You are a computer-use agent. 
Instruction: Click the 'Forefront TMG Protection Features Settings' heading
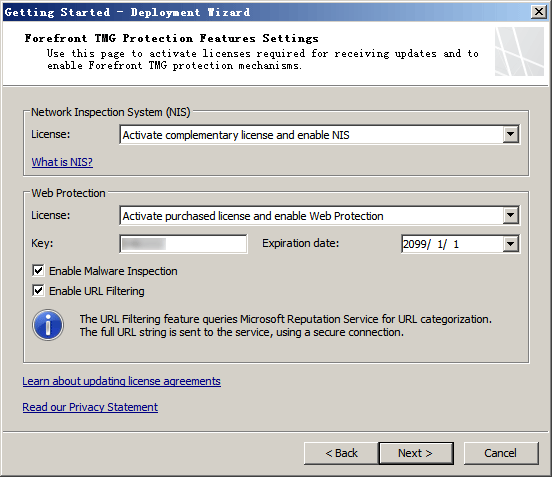pos(171,38)
